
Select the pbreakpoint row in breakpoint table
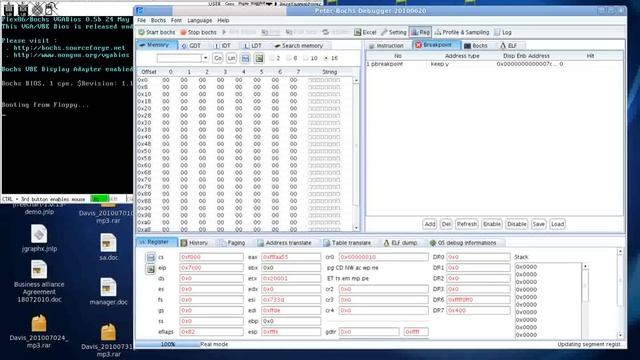(494, 64)
